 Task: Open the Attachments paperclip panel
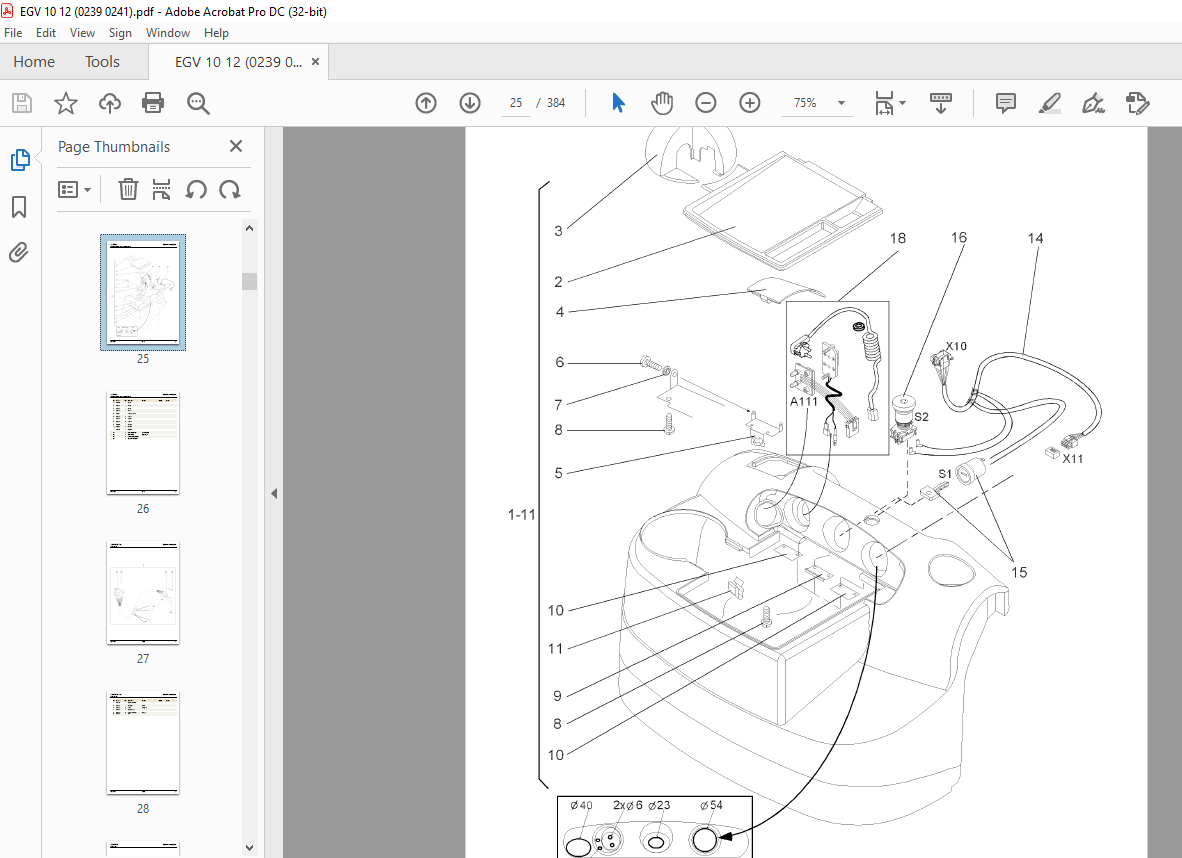tap(19, 252)
